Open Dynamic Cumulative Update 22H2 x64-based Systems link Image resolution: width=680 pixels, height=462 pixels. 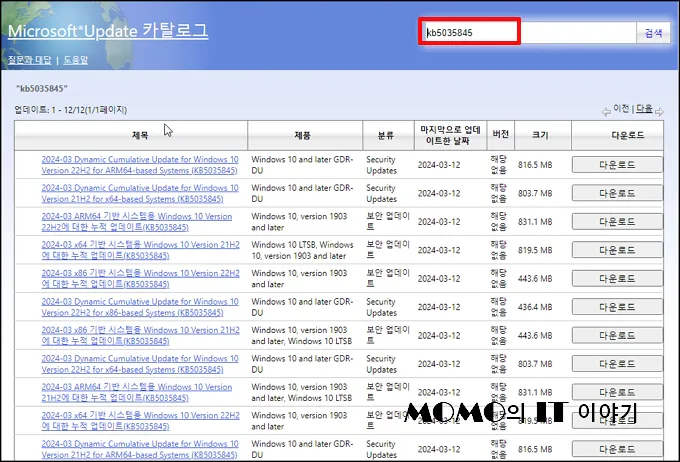[140, 364]
